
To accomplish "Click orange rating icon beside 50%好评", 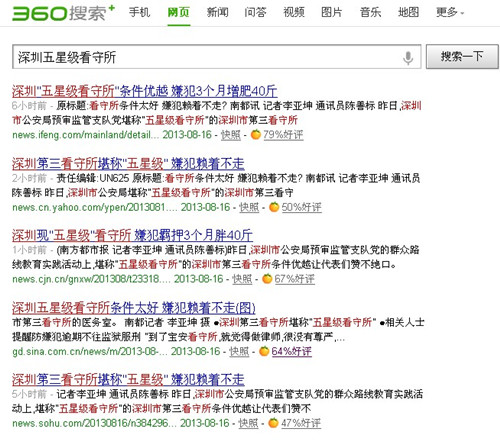I will (274, 207).
